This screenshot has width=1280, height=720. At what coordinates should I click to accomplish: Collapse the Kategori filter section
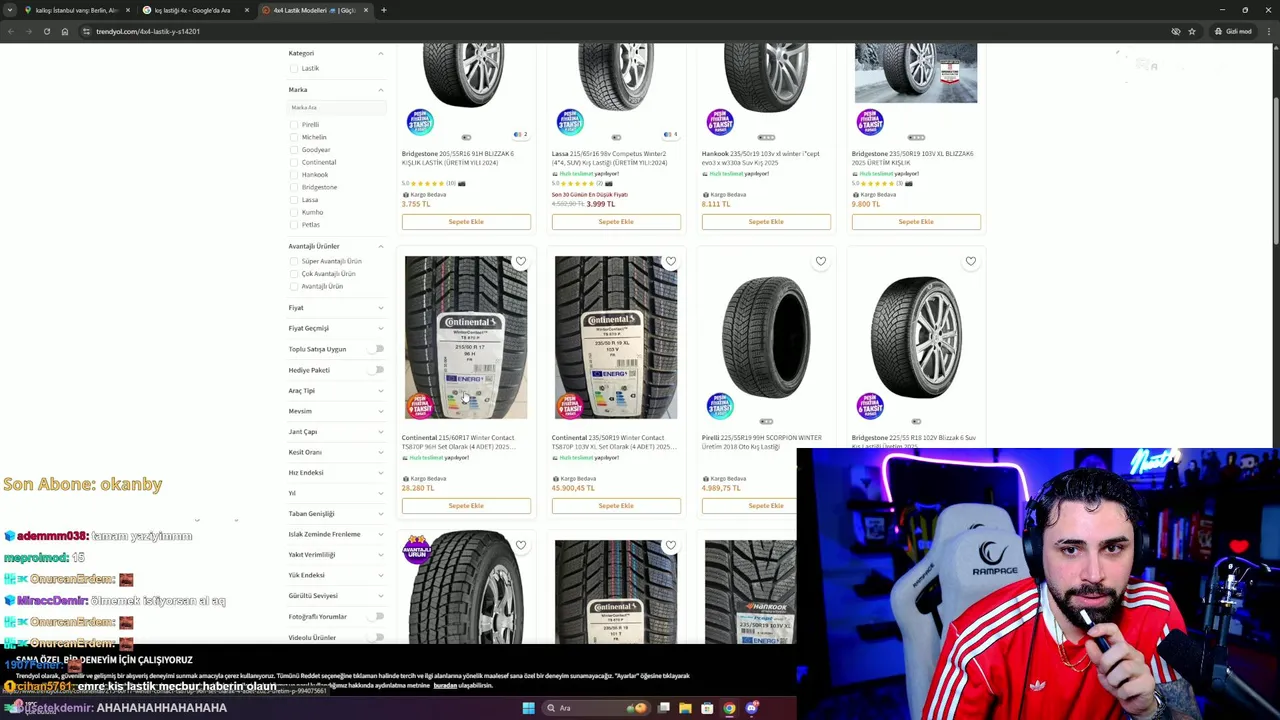tap(380, 53)
